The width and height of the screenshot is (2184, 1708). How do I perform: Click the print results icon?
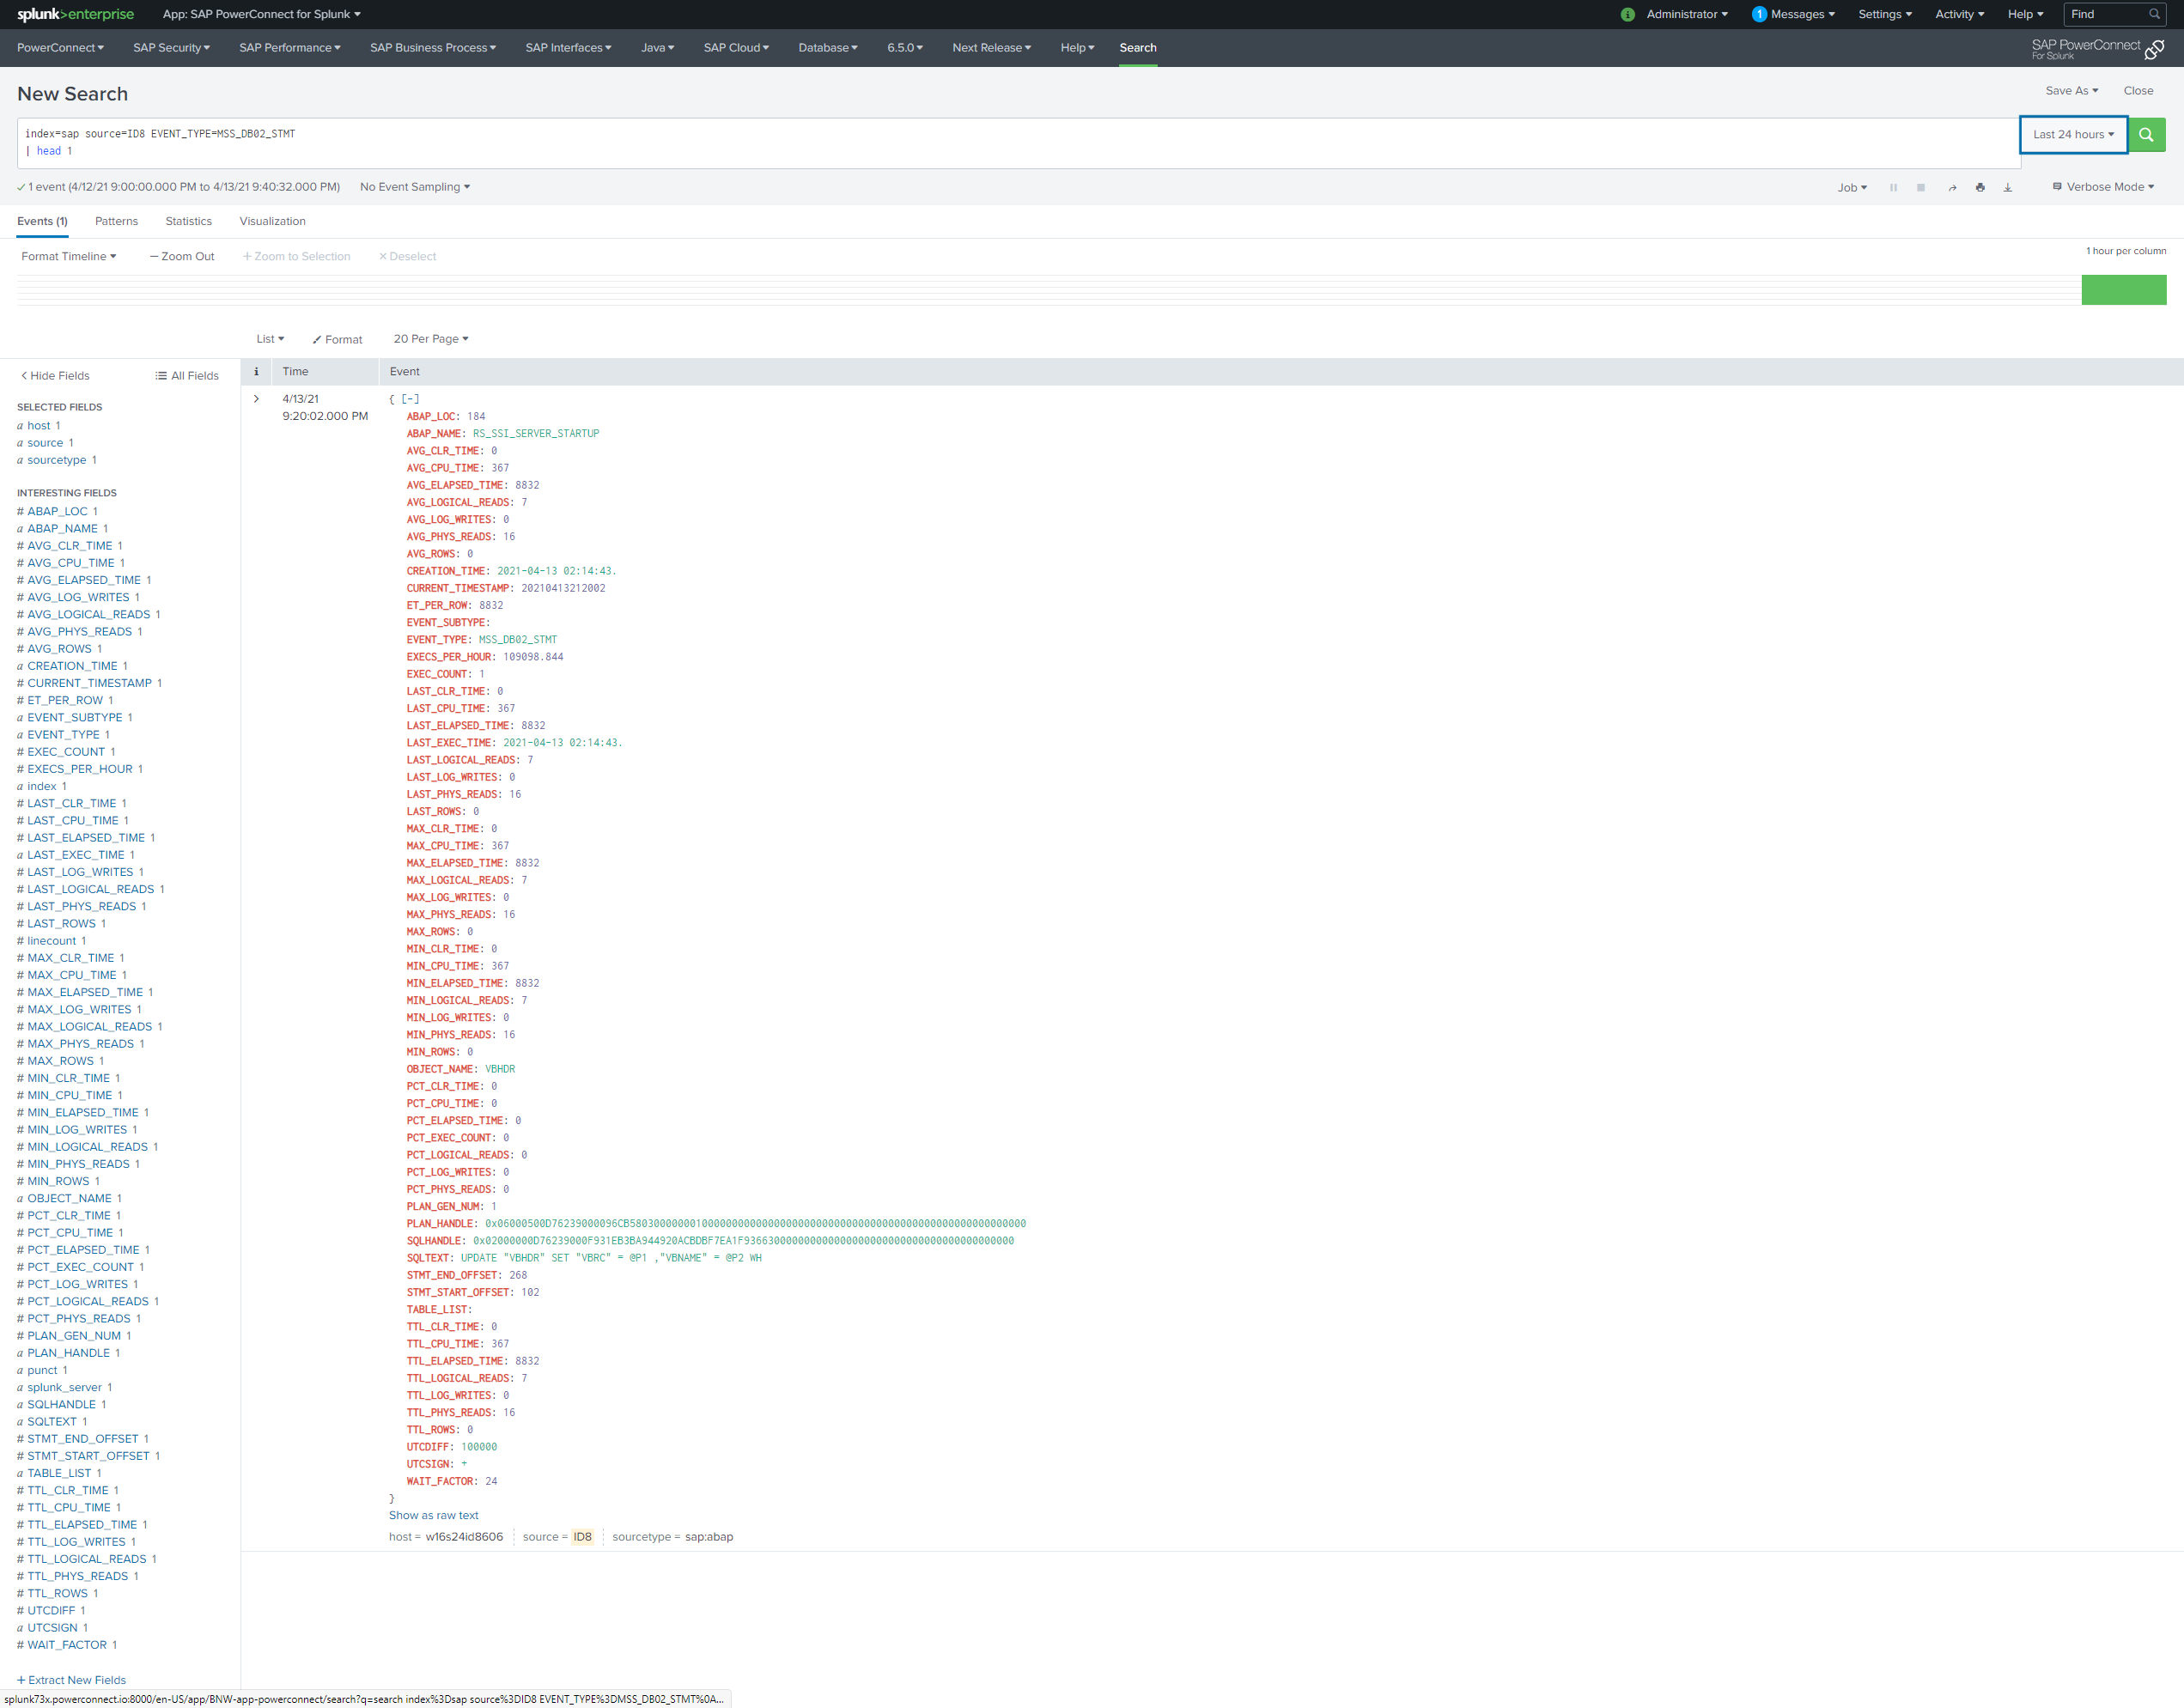click(x=1980, y=188)
